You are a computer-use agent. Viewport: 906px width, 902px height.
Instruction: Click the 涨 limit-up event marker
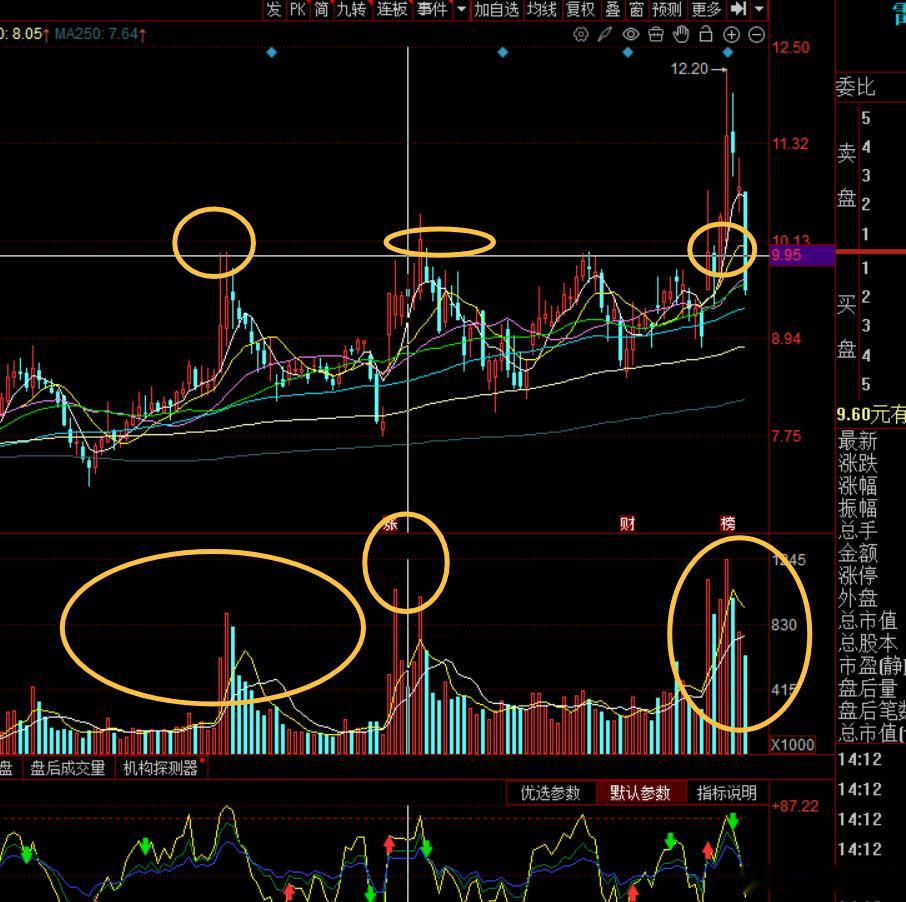pos(391,524)
